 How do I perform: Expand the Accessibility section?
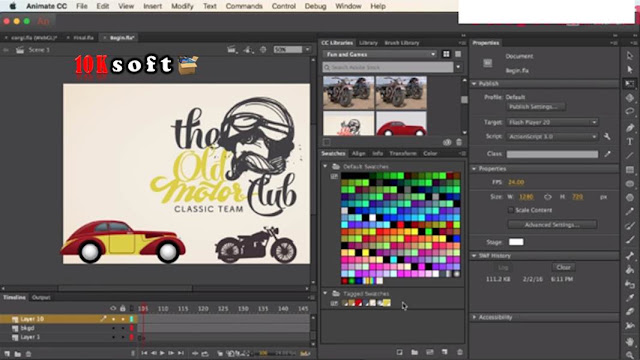(x=474, y=317)
